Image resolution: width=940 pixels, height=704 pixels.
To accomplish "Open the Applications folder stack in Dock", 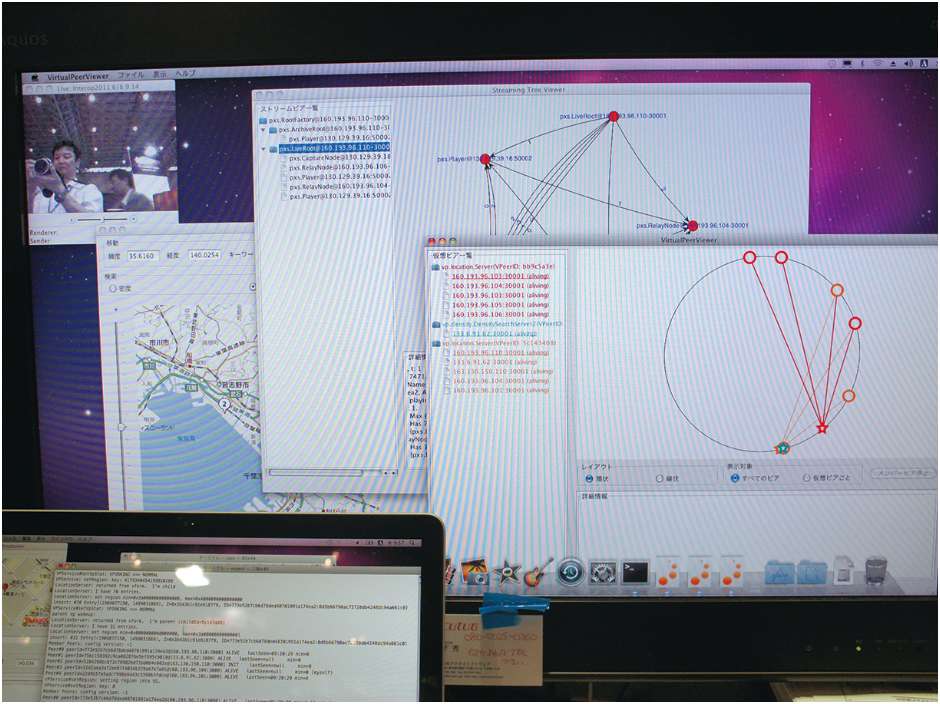I will click(x=780, y=573).
